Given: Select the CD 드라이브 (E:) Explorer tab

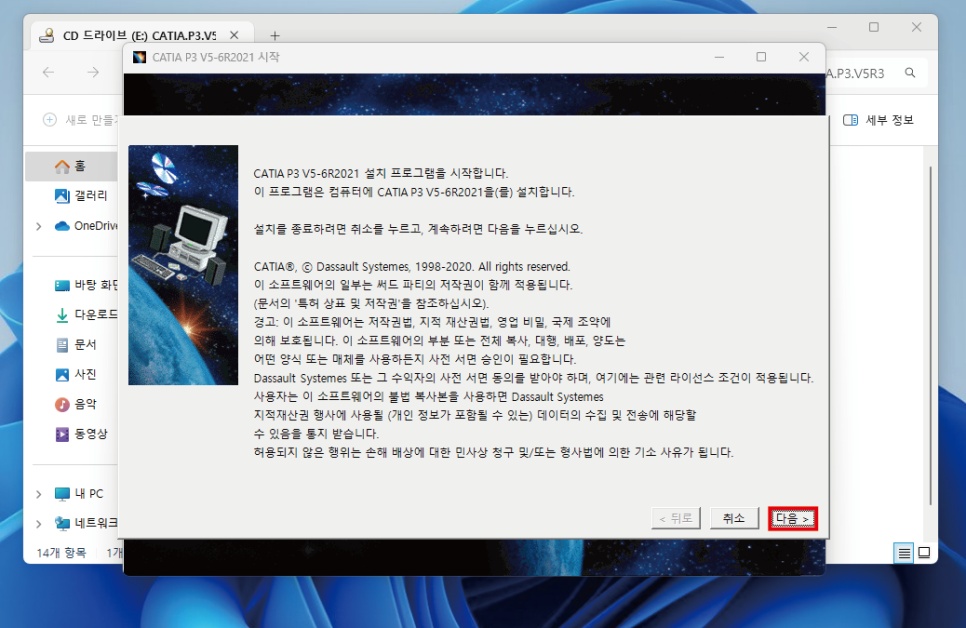Looking at the screenshot, I should coord(140,35).
